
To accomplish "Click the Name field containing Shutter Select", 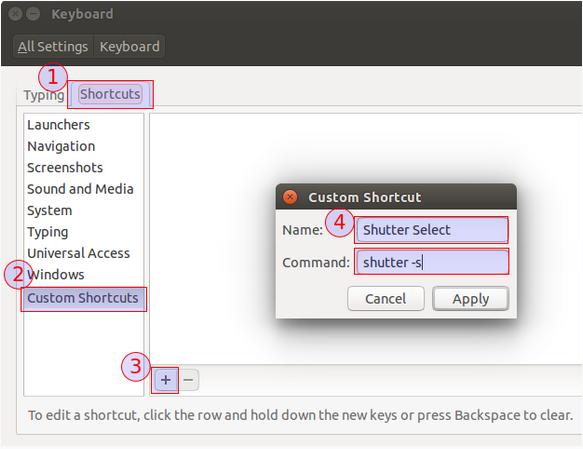I will 431,230.
